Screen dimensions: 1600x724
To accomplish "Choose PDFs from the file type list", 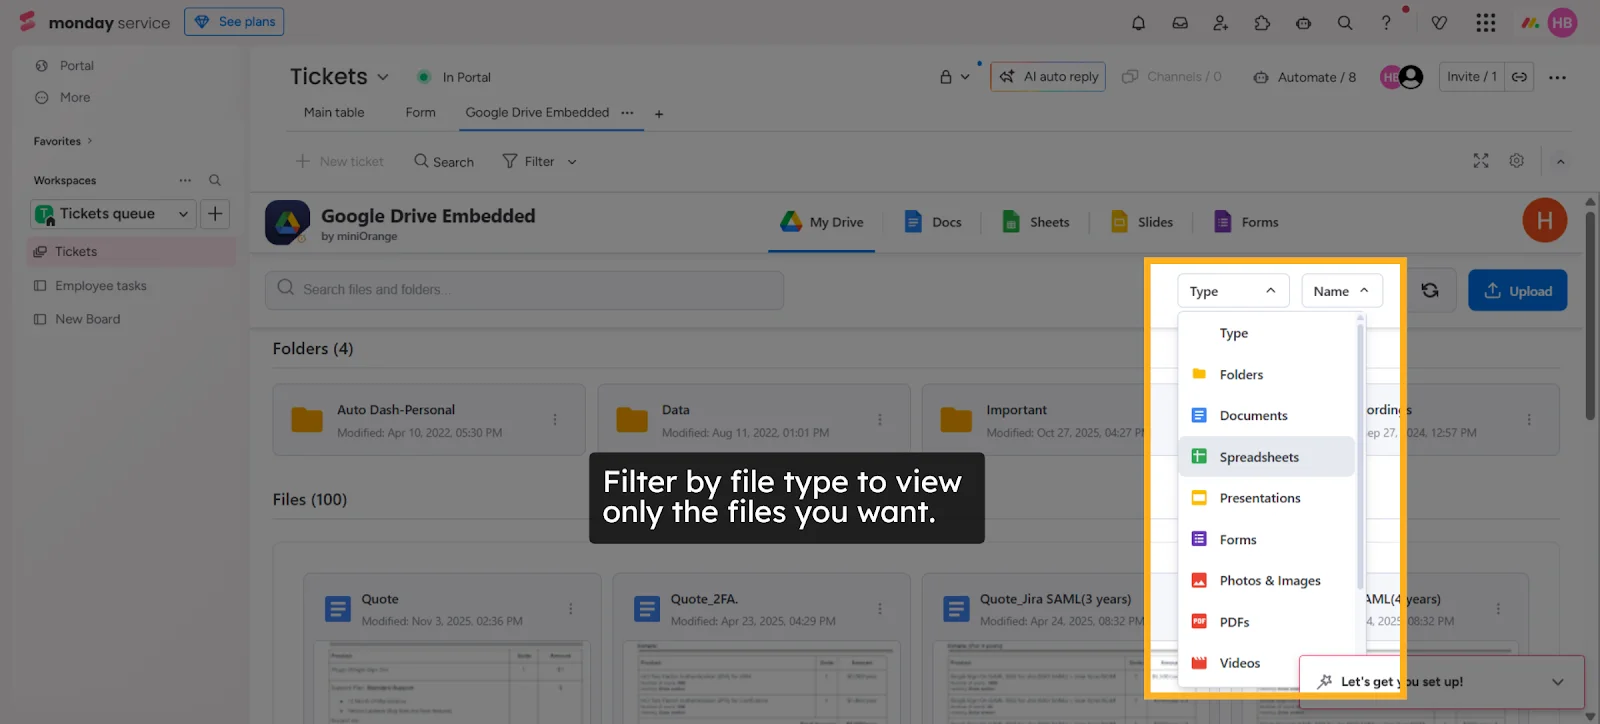I will [1234, 622].
